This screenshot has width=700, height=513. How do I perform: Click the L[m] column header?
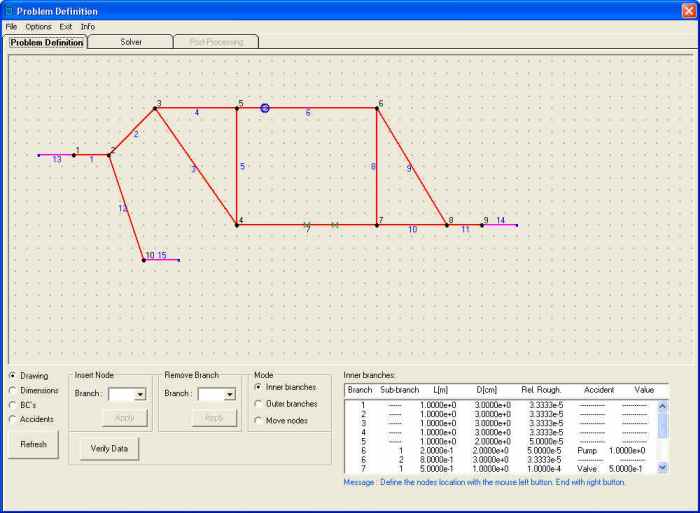(x=437, y=388)
